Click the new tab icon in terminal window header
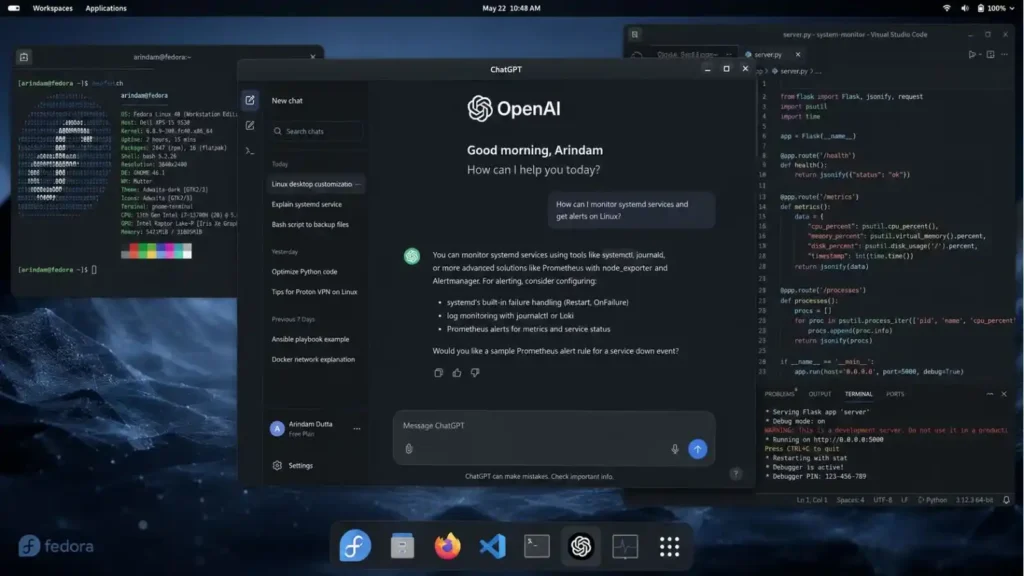The width and height of the screenshot is (1024, 576). pyautogui.click(x=24, y=57)
